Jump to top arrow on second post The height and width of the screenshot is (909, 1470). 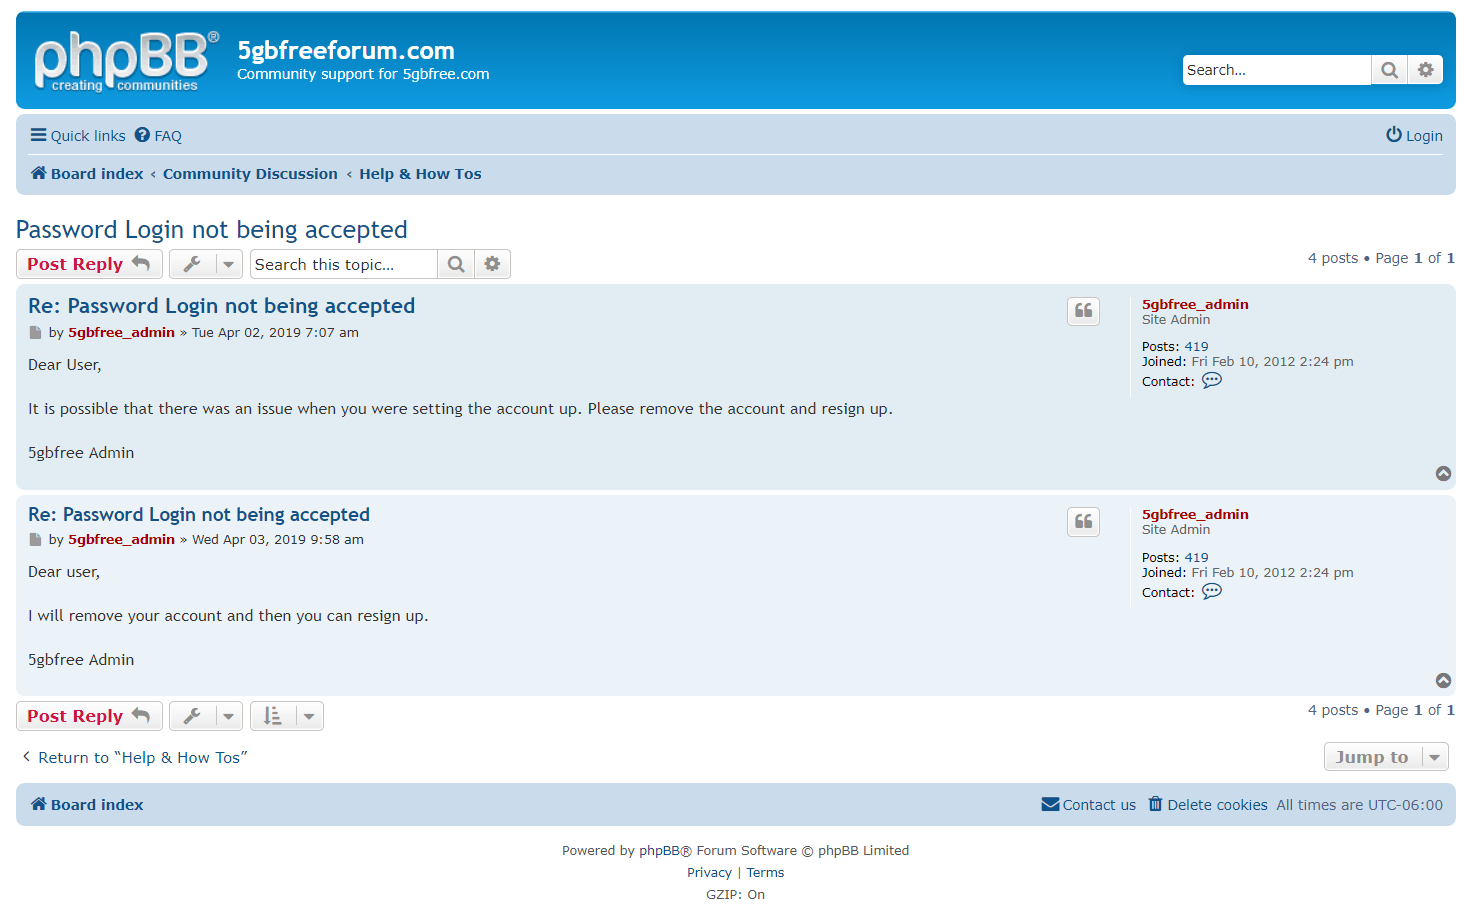1443,681
